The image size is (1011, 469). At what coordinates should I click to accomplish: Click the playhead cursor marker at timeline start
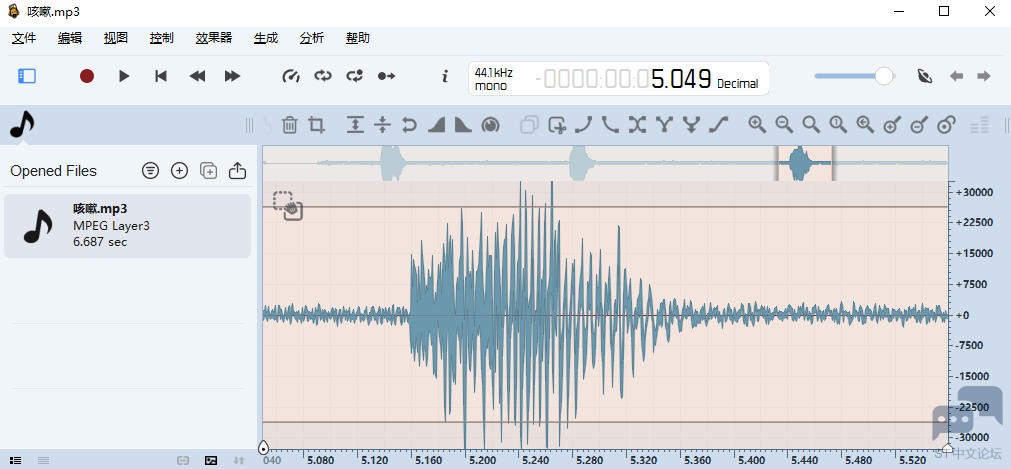[263, 448]
